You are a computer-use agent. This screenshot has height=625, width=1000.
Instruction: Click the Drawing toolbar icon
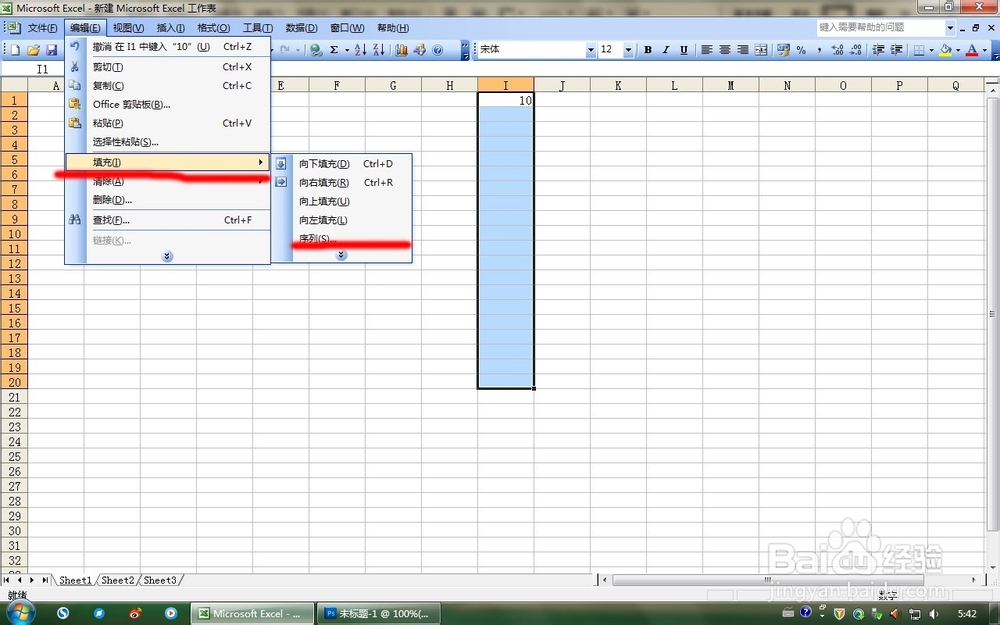420,50
